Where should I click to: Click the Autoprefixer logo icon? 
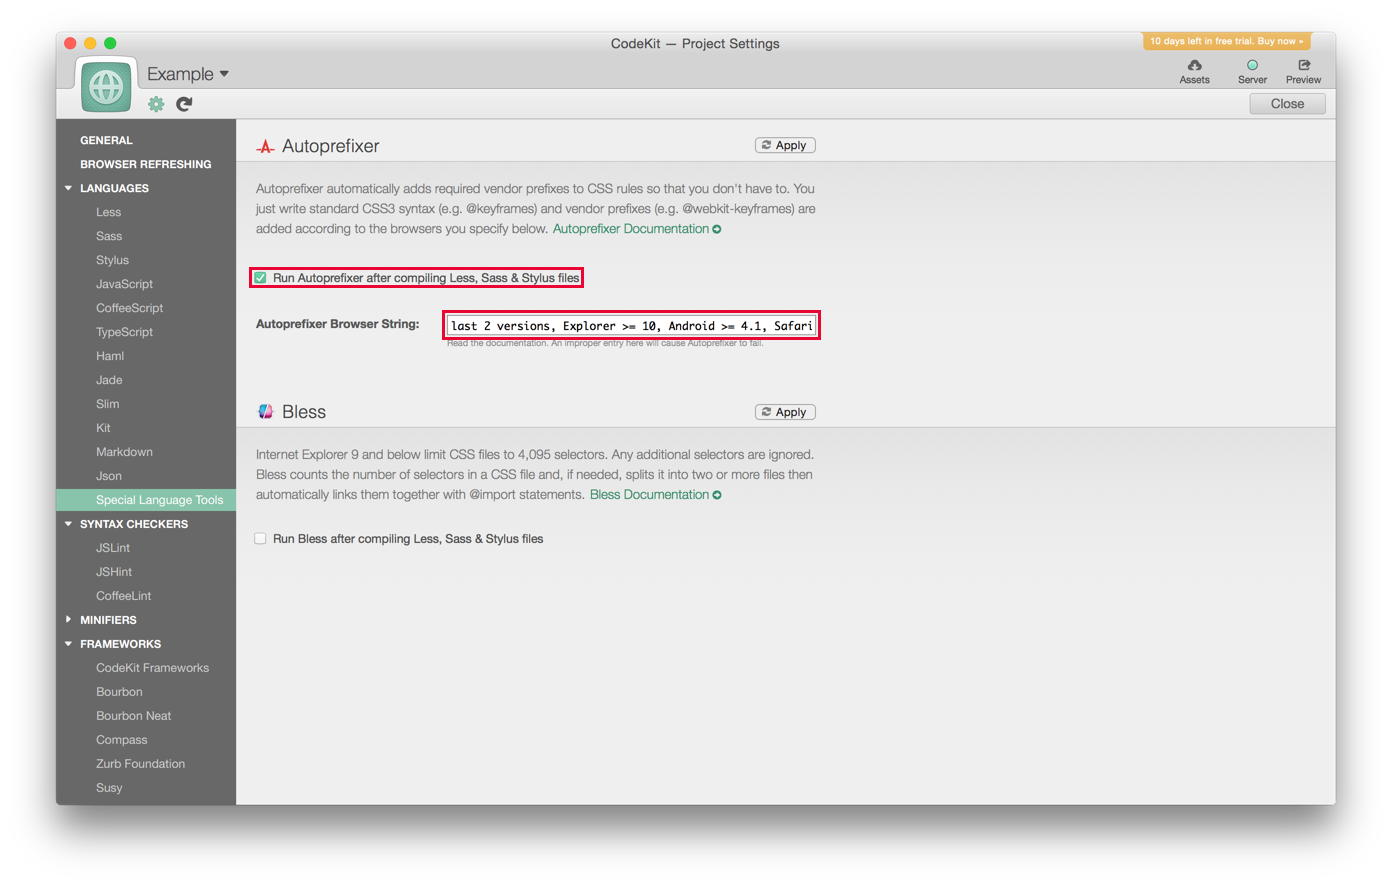[265, 147]
